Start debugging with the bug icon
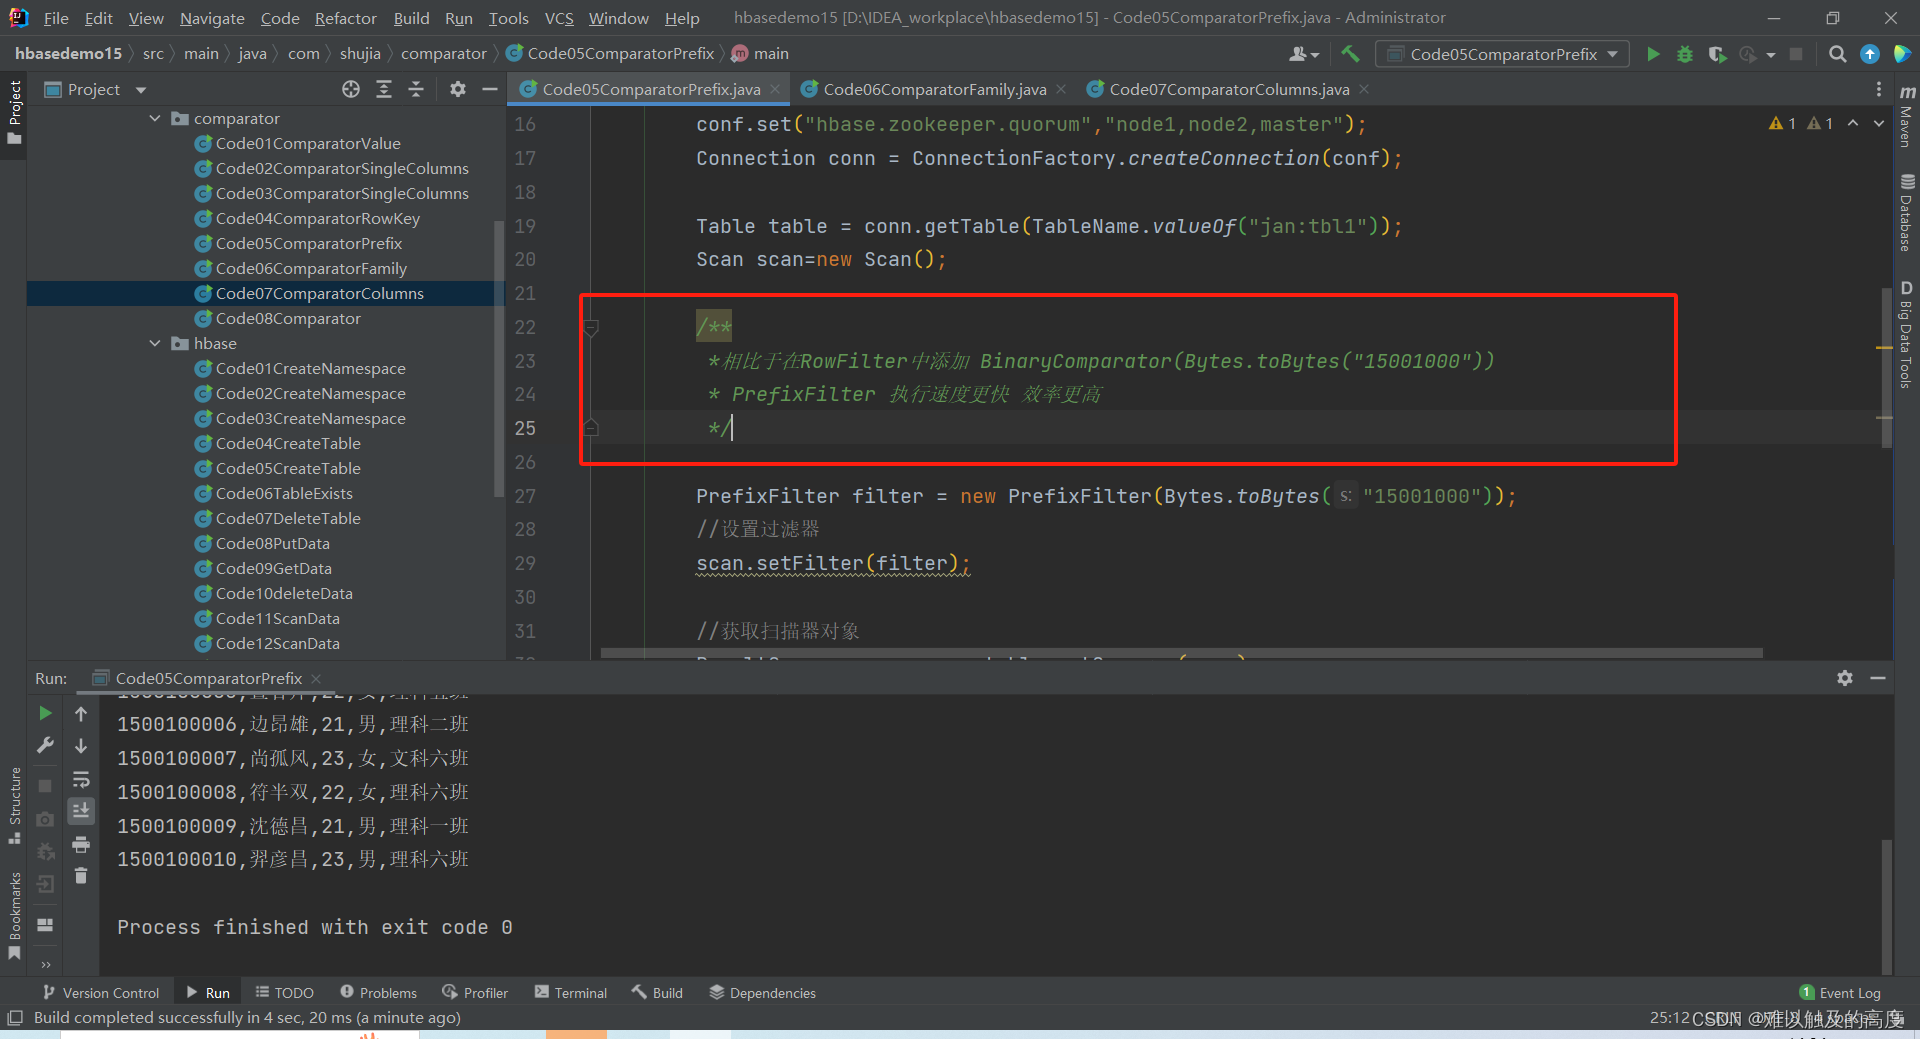This screenshot has height=1039, width=1920. (x=1685, y=54)
